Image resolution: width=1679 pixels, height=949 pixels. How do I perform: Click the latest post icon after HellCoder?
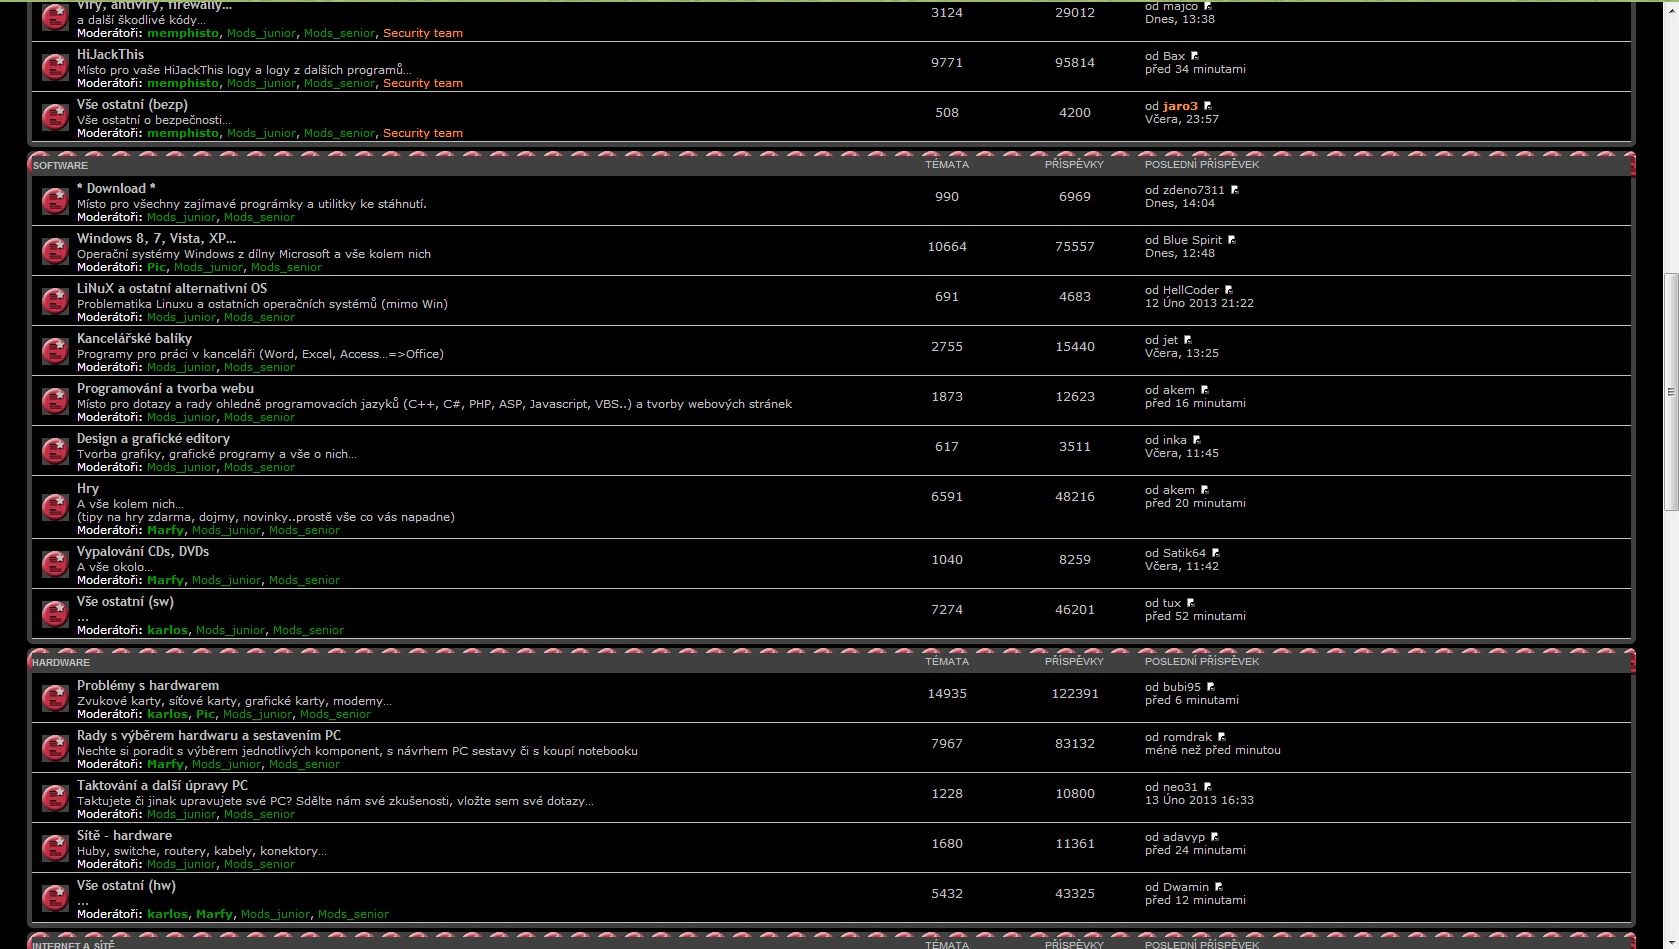click(x=1229, y=290)
